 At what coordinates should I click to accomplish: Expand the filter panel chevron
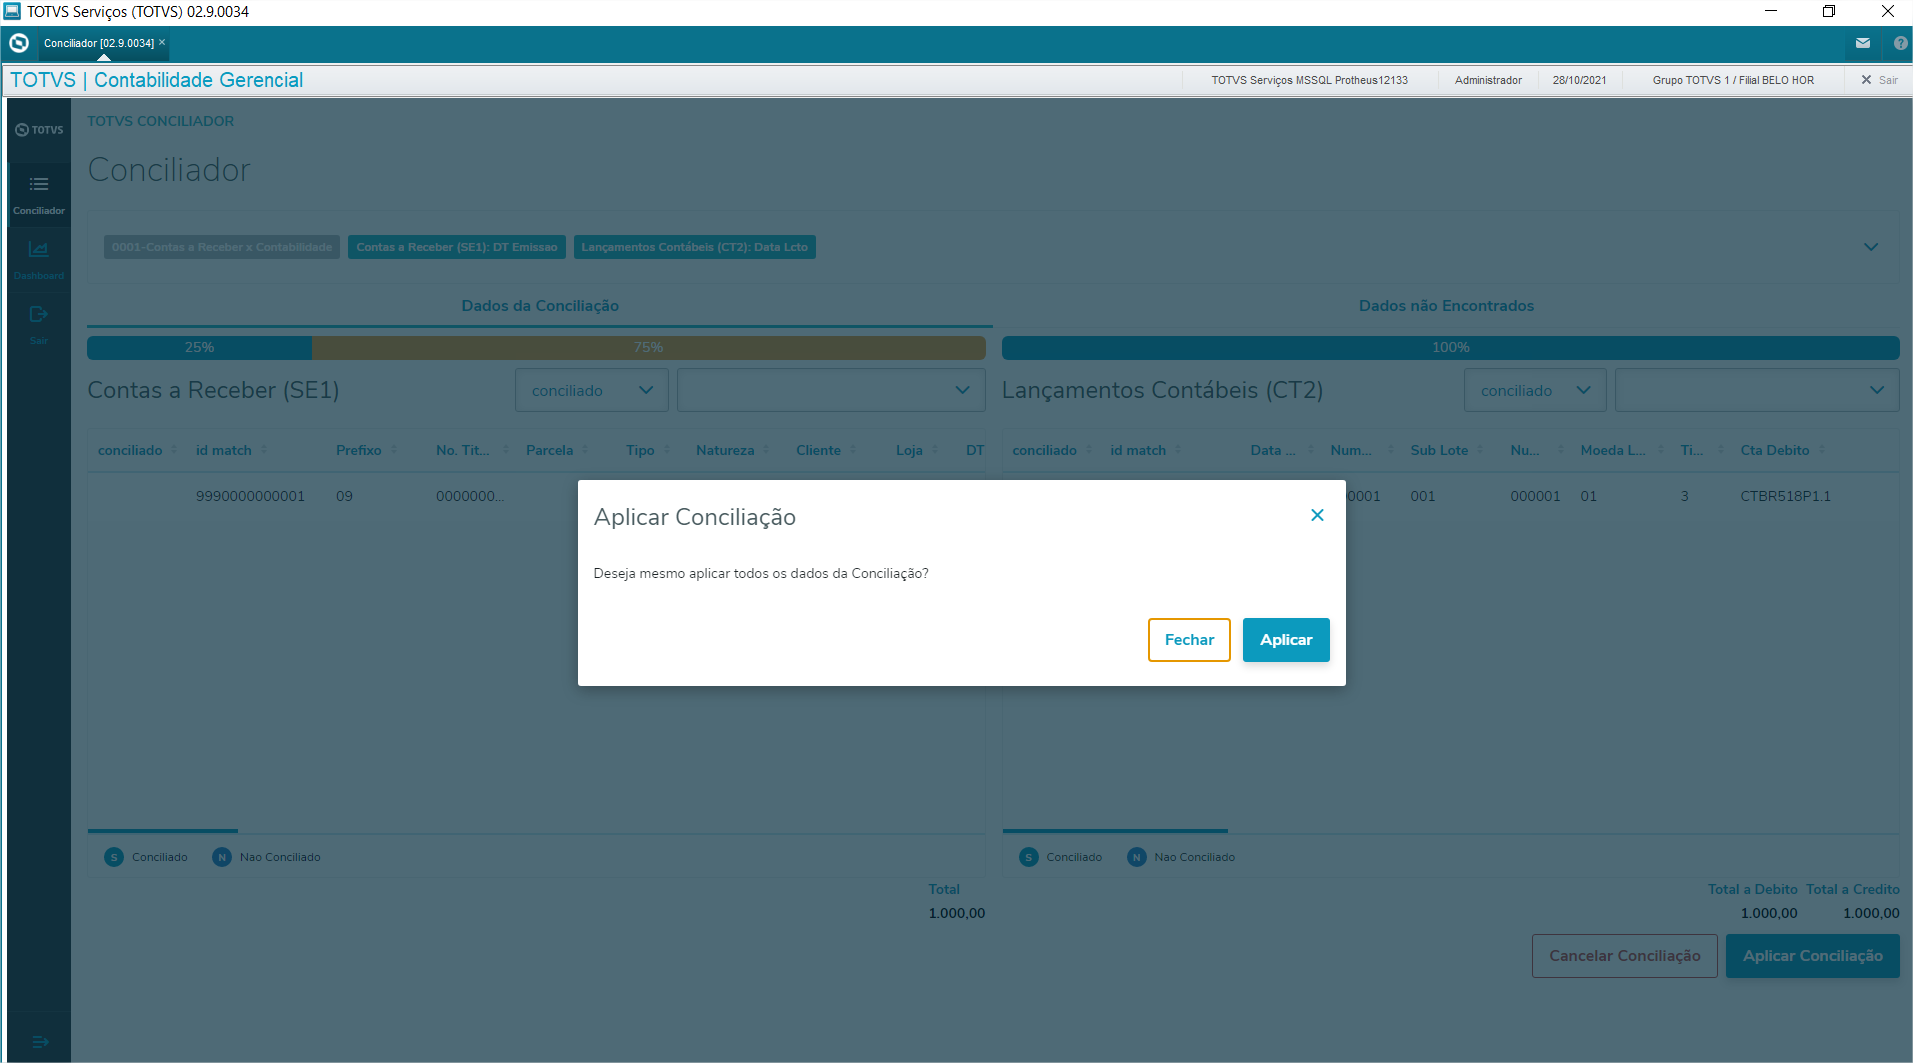1871,247
